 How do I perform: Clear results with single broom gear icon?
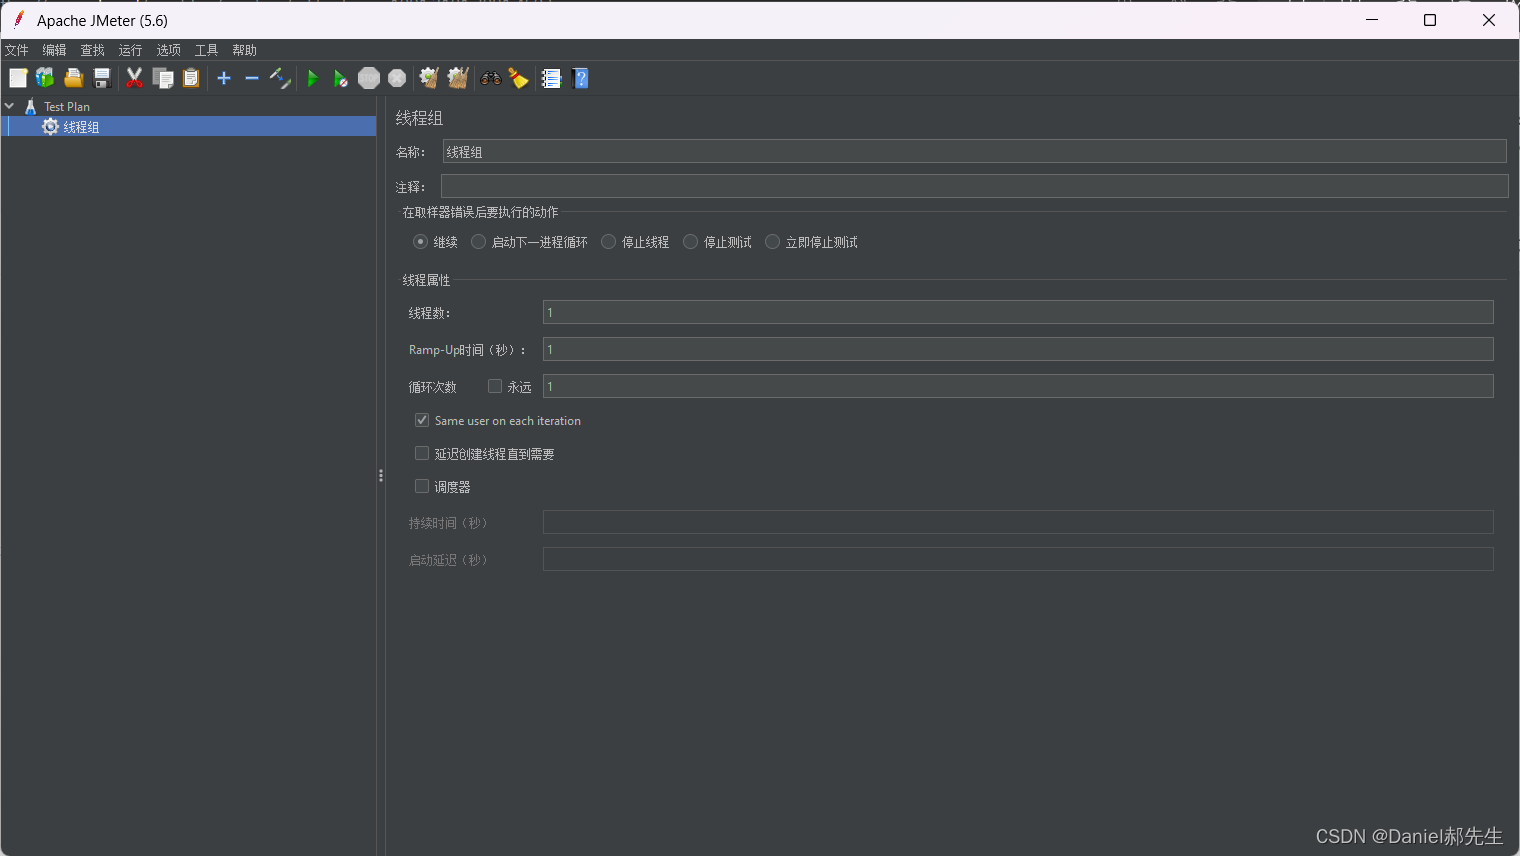click(429, 78)
